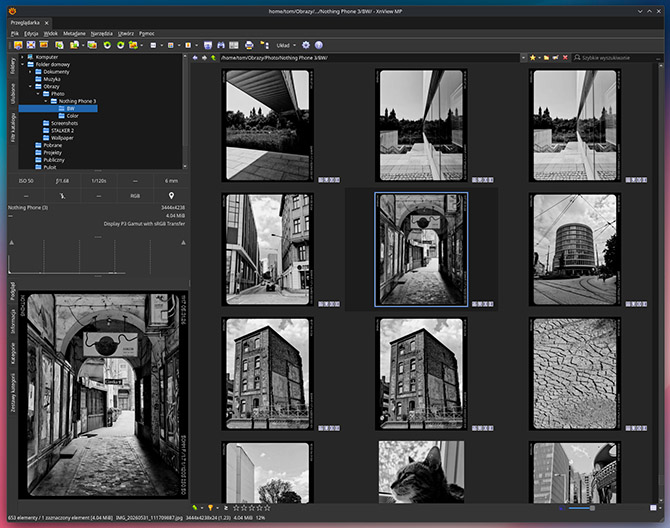Set rating with the fifth star
Screen dimensions: 670x528
(x=267, y=507)
